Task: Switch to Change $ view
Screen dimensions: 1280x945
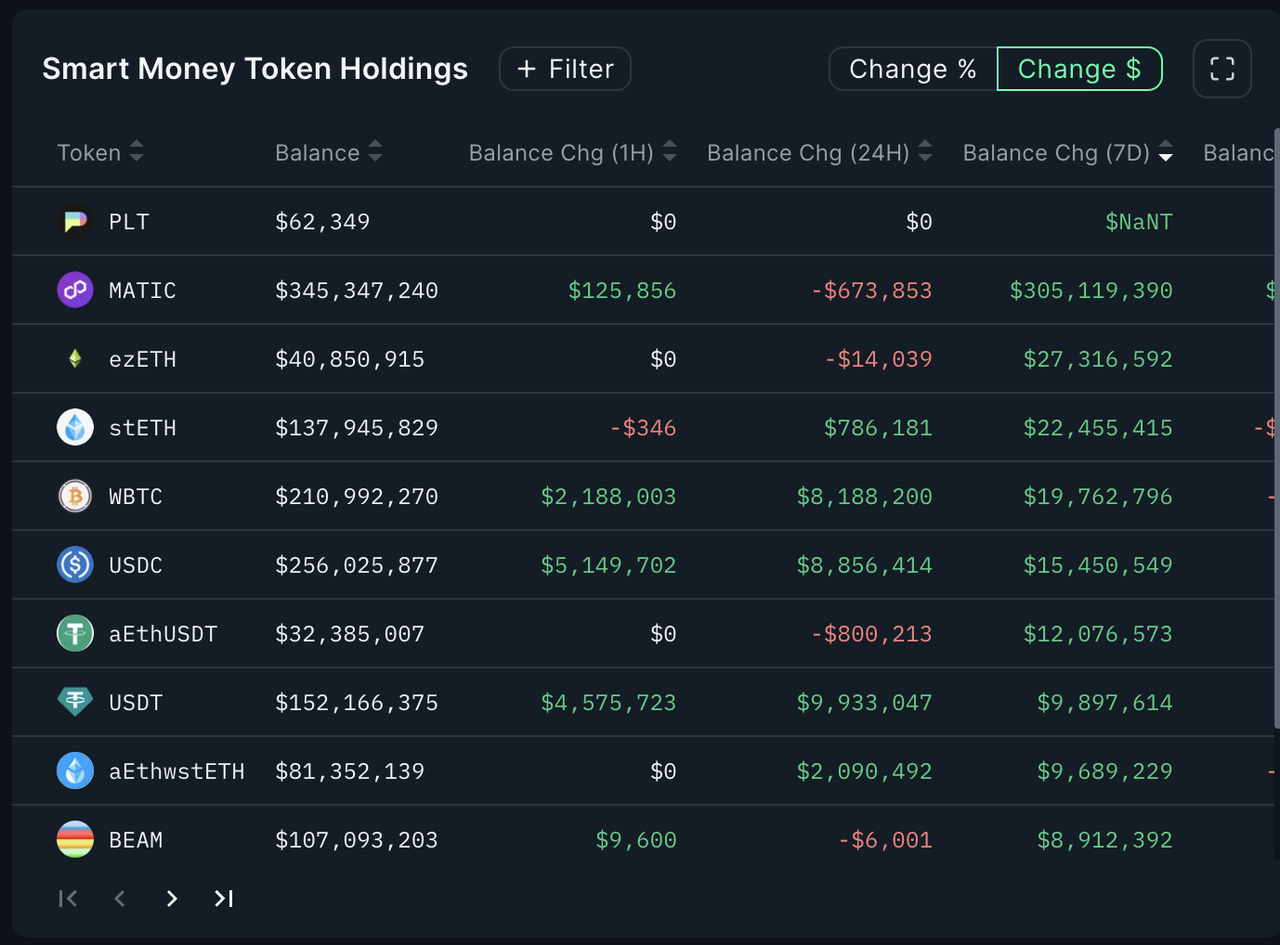Action: click(x=1080, y=69)
